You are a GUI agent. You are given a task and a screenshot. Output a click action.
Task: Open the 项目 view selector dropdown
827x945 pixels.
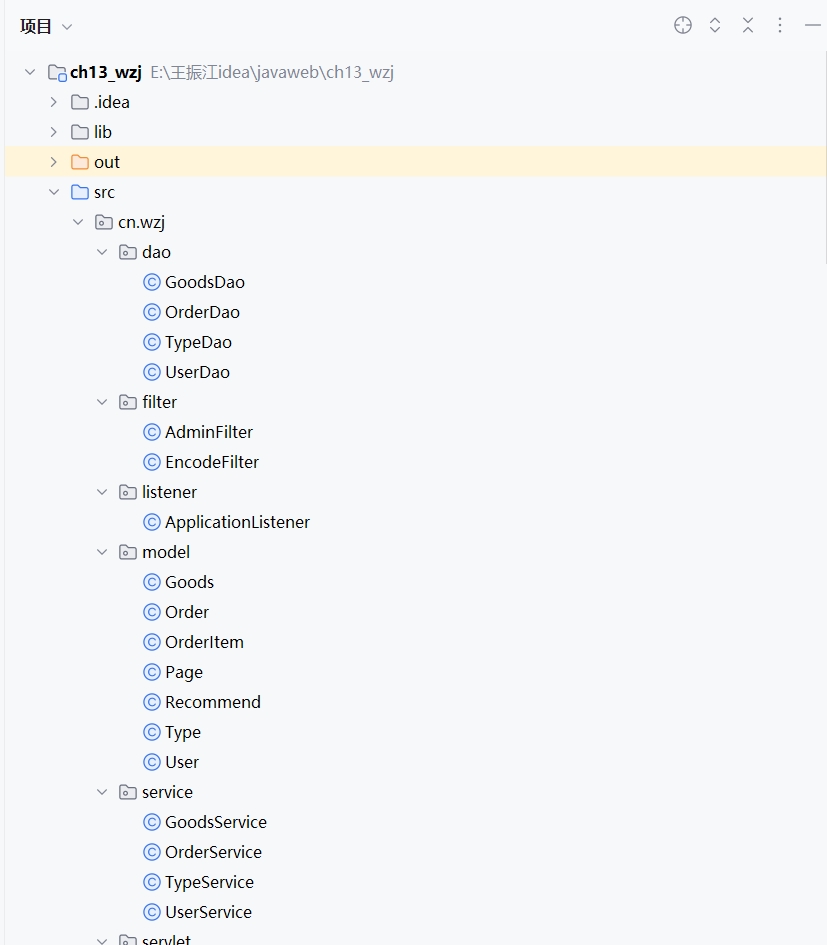(x=46, y=27)
